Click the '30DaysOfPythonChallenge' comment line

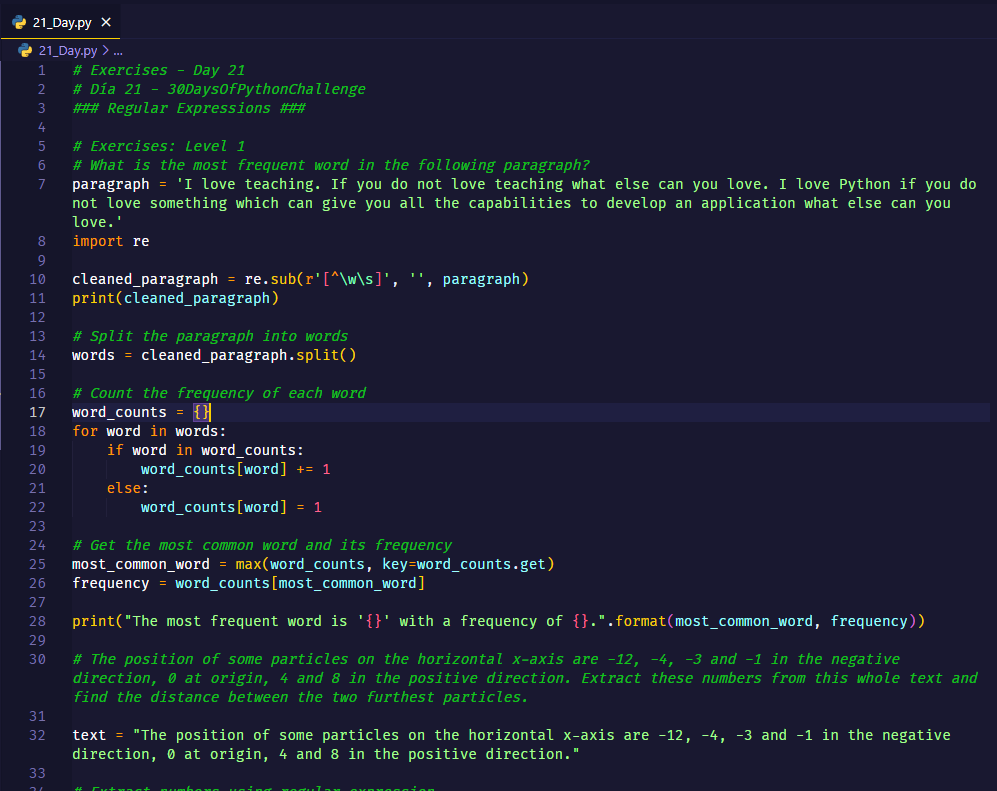(219, 89)
